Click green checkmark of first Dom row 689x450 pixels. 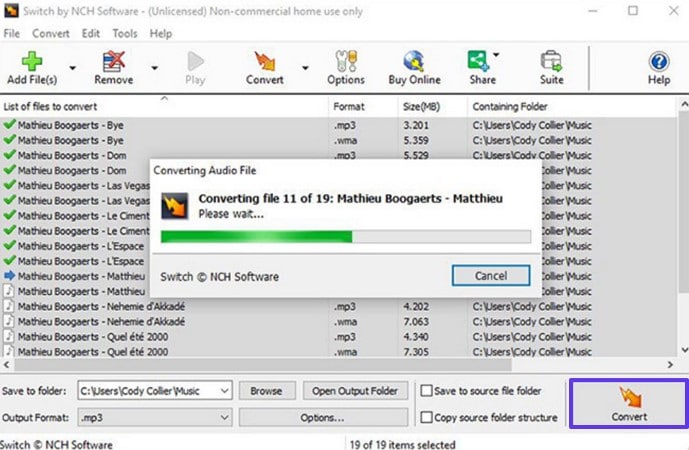(x=9, y=155)
